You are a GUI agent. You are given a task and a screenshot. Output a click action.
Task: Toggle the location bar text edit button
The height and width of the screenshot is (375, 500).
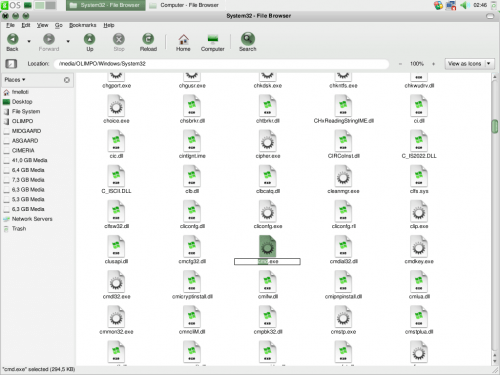tap(11, 63)
